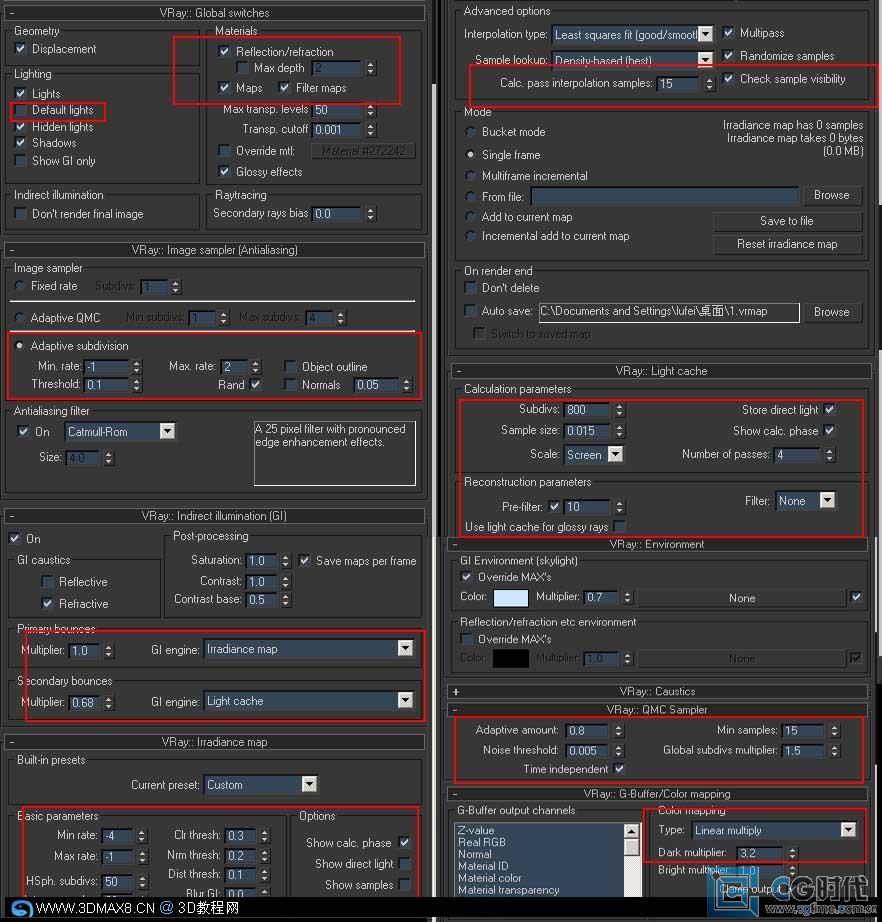Image resolution: width=882 pixels, height=922 pixels.
Task: Open Light cache Scale Screen dropdown
Action: tap(616, 455)
